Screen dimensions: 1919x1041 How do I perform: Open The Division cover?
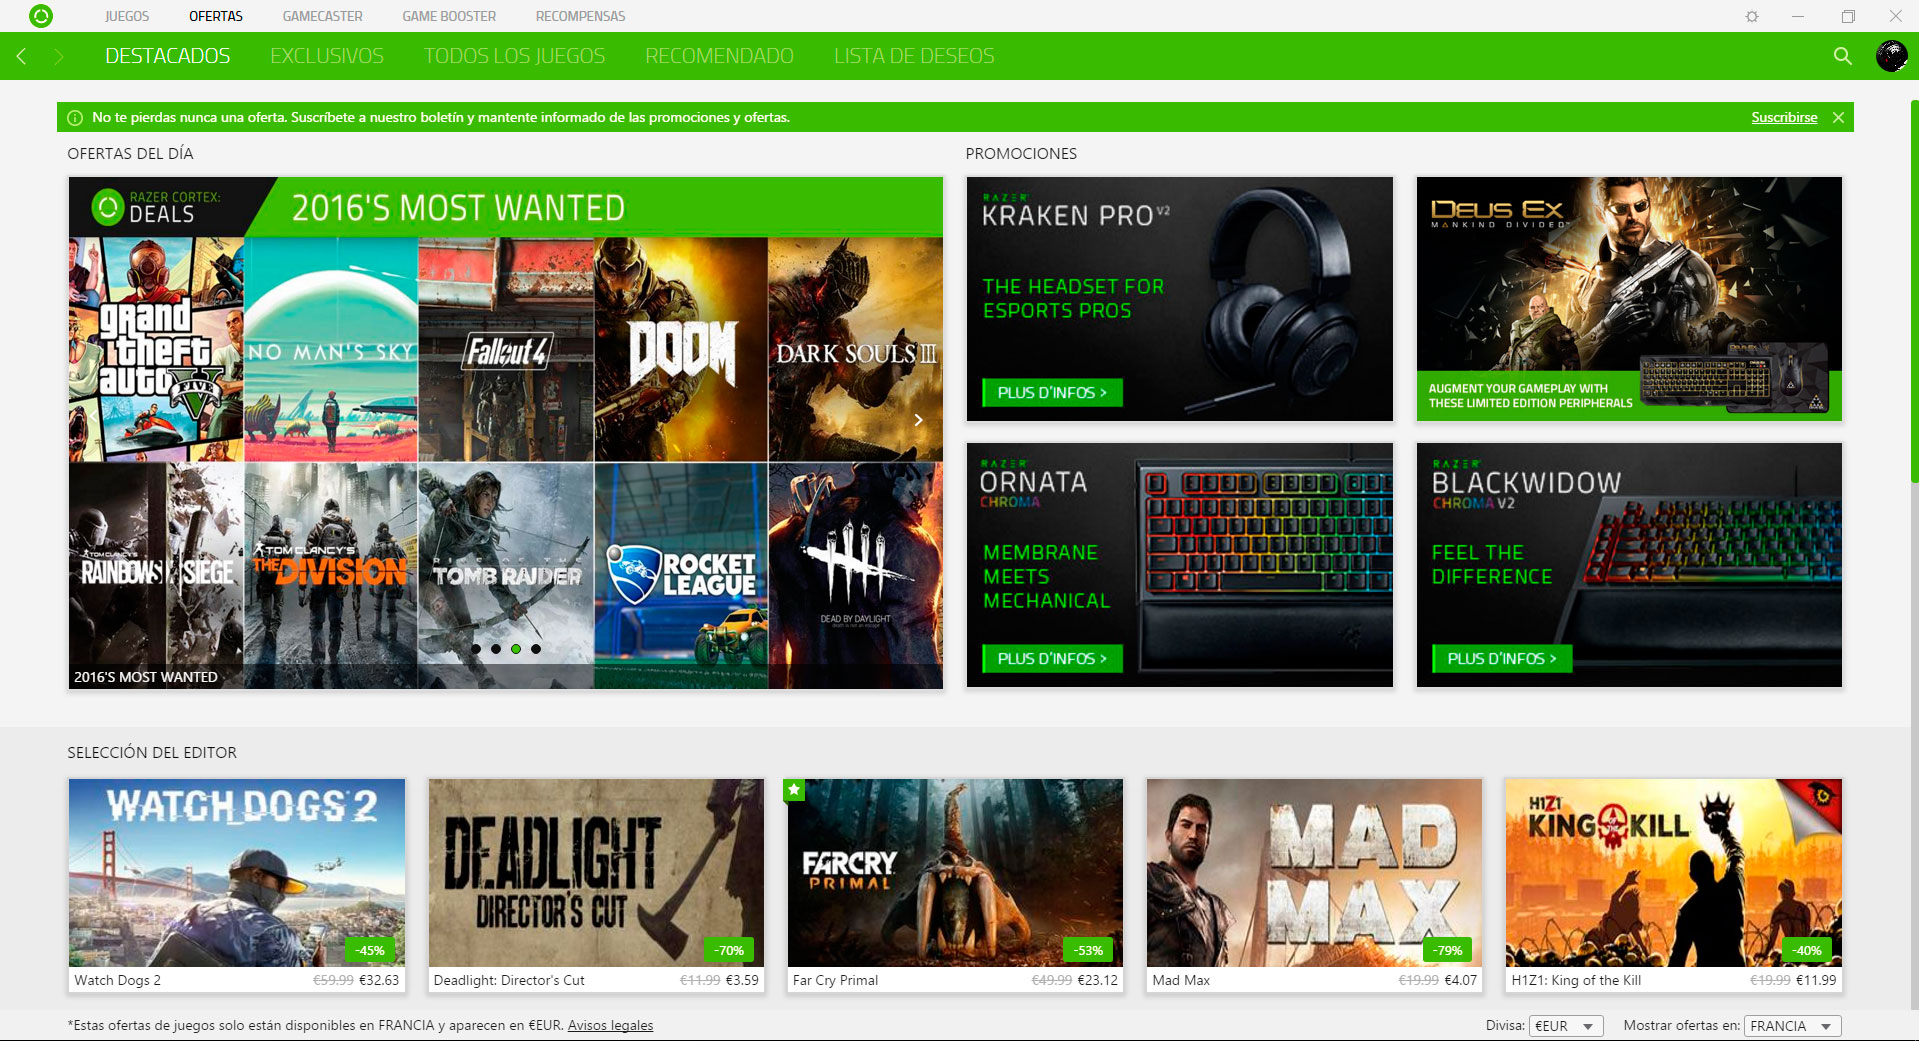(x=331, y=575)
